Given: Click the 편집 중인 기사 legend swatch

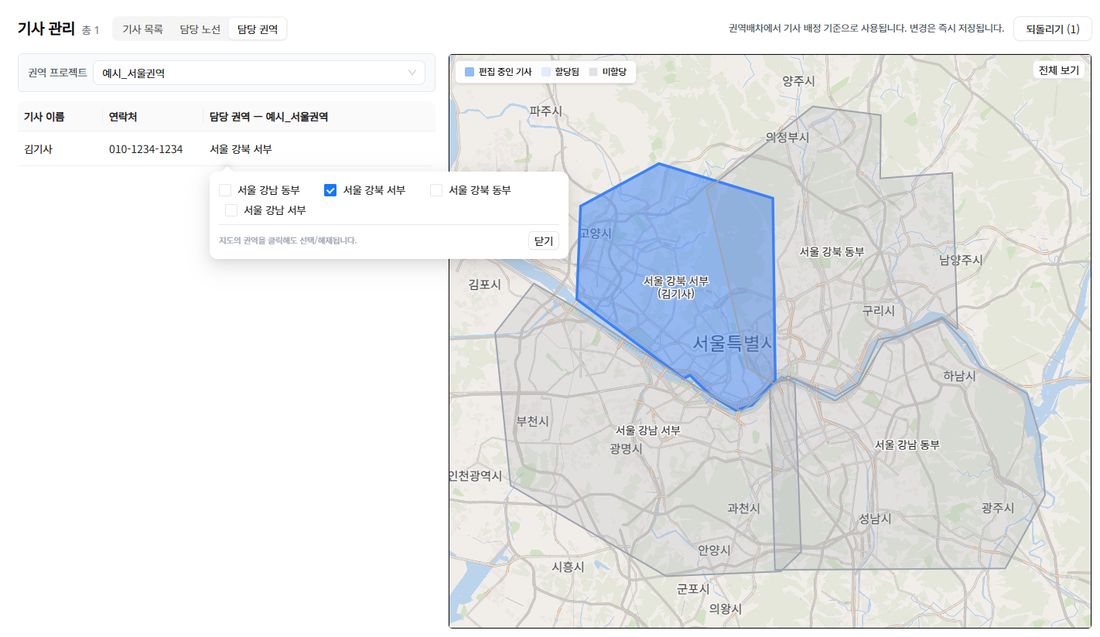Looking at the screenshot, I should click(469, 72).
